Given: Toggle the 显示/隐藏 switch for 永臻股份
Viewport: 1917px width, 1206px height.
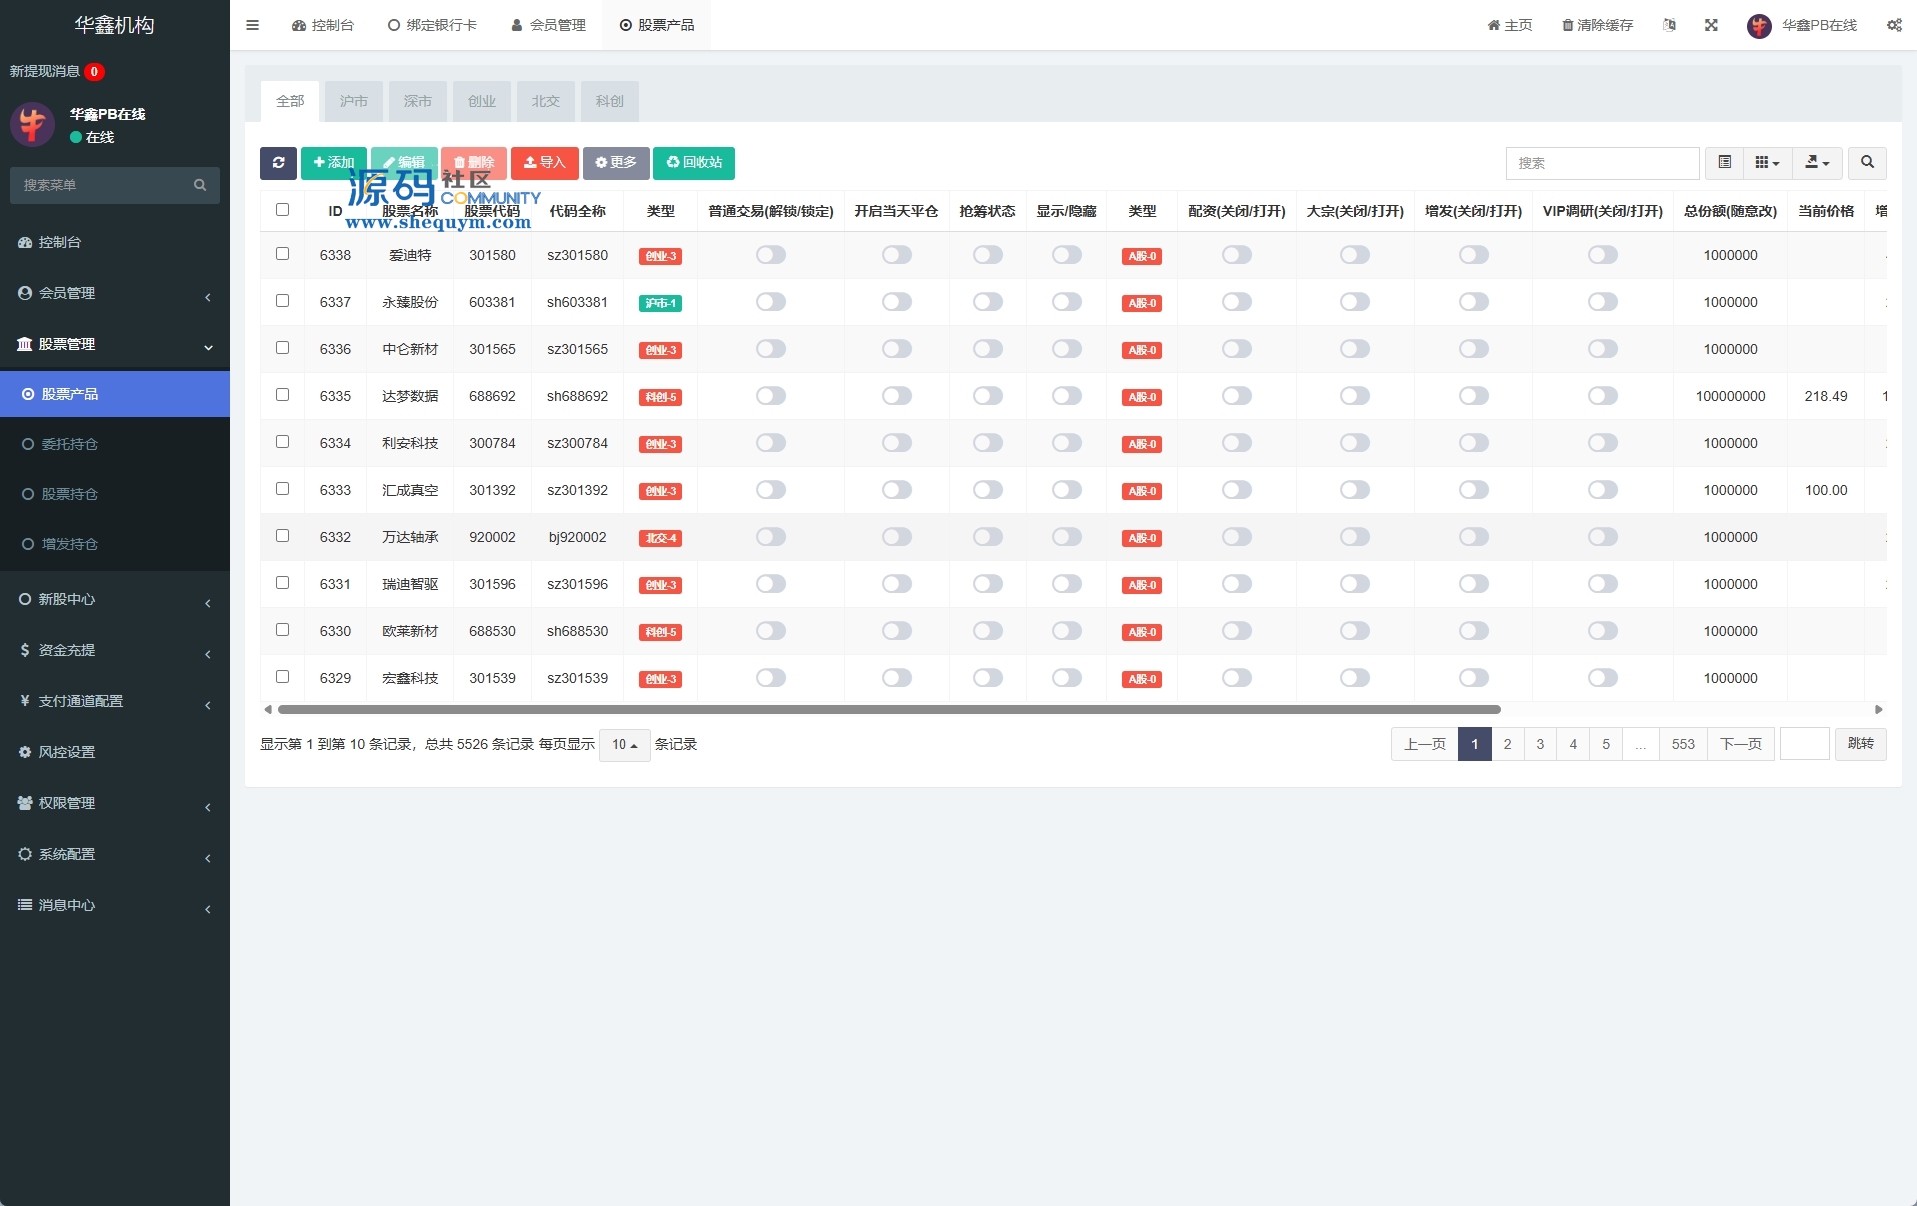Looking at the screenshot, I should (x=1066, y=302).
